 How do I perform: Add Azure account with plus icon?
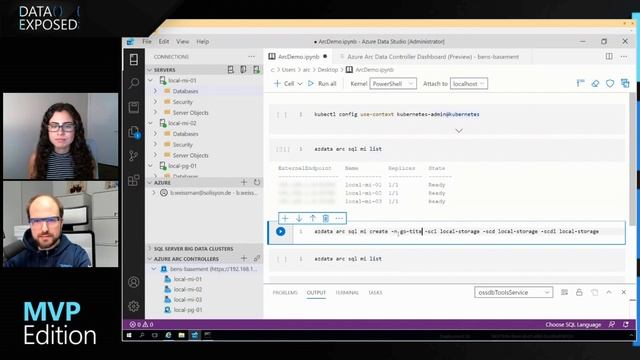pos(244,182)
